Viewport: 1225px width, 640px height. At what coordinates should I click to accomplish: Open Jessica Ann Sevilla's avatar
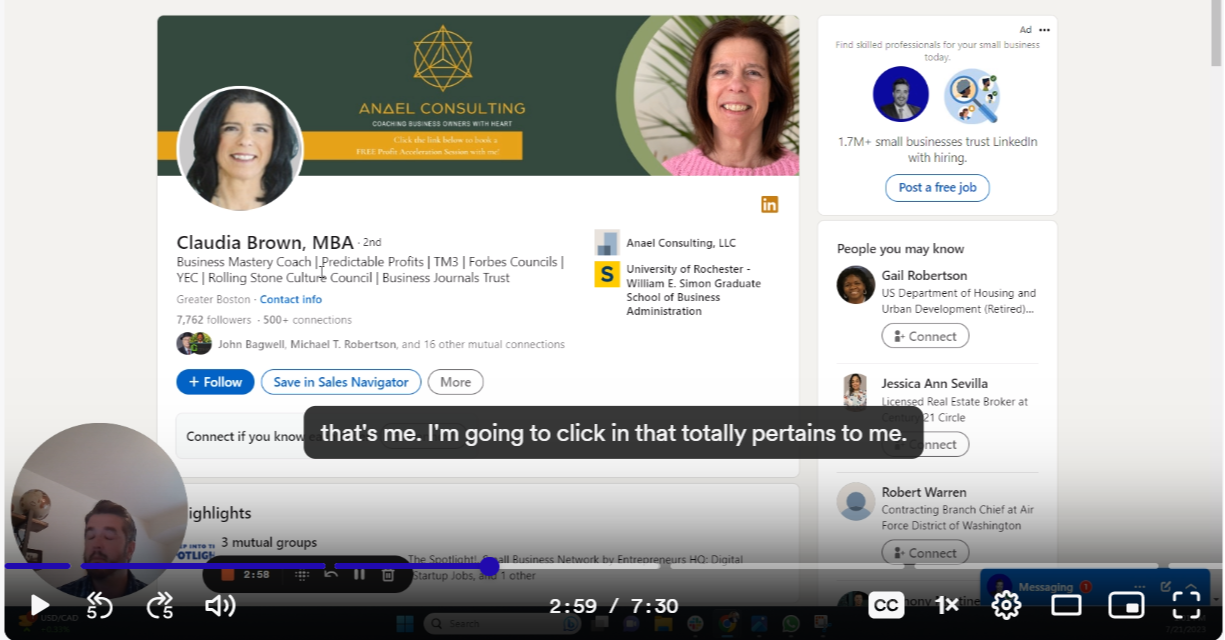tap(856, 393)
